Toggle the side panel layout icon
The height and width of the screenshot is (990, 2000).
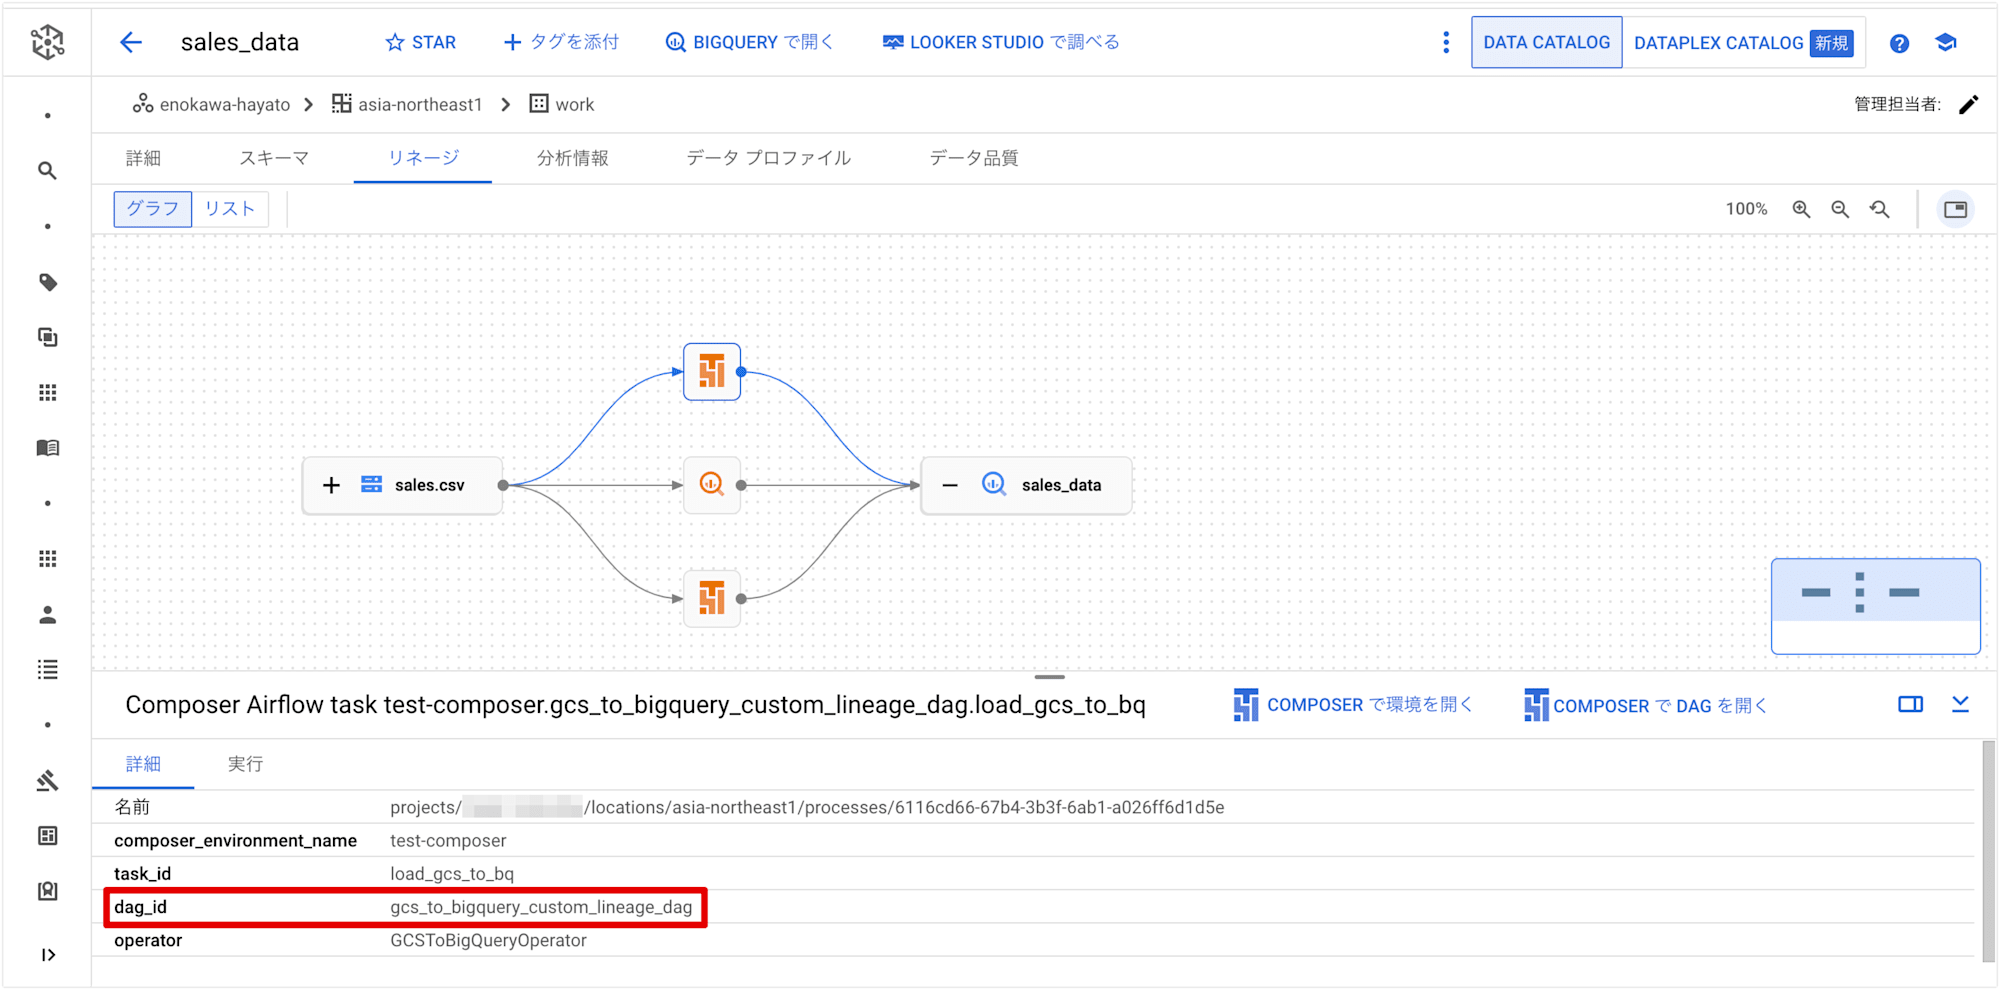point(1910,704)
